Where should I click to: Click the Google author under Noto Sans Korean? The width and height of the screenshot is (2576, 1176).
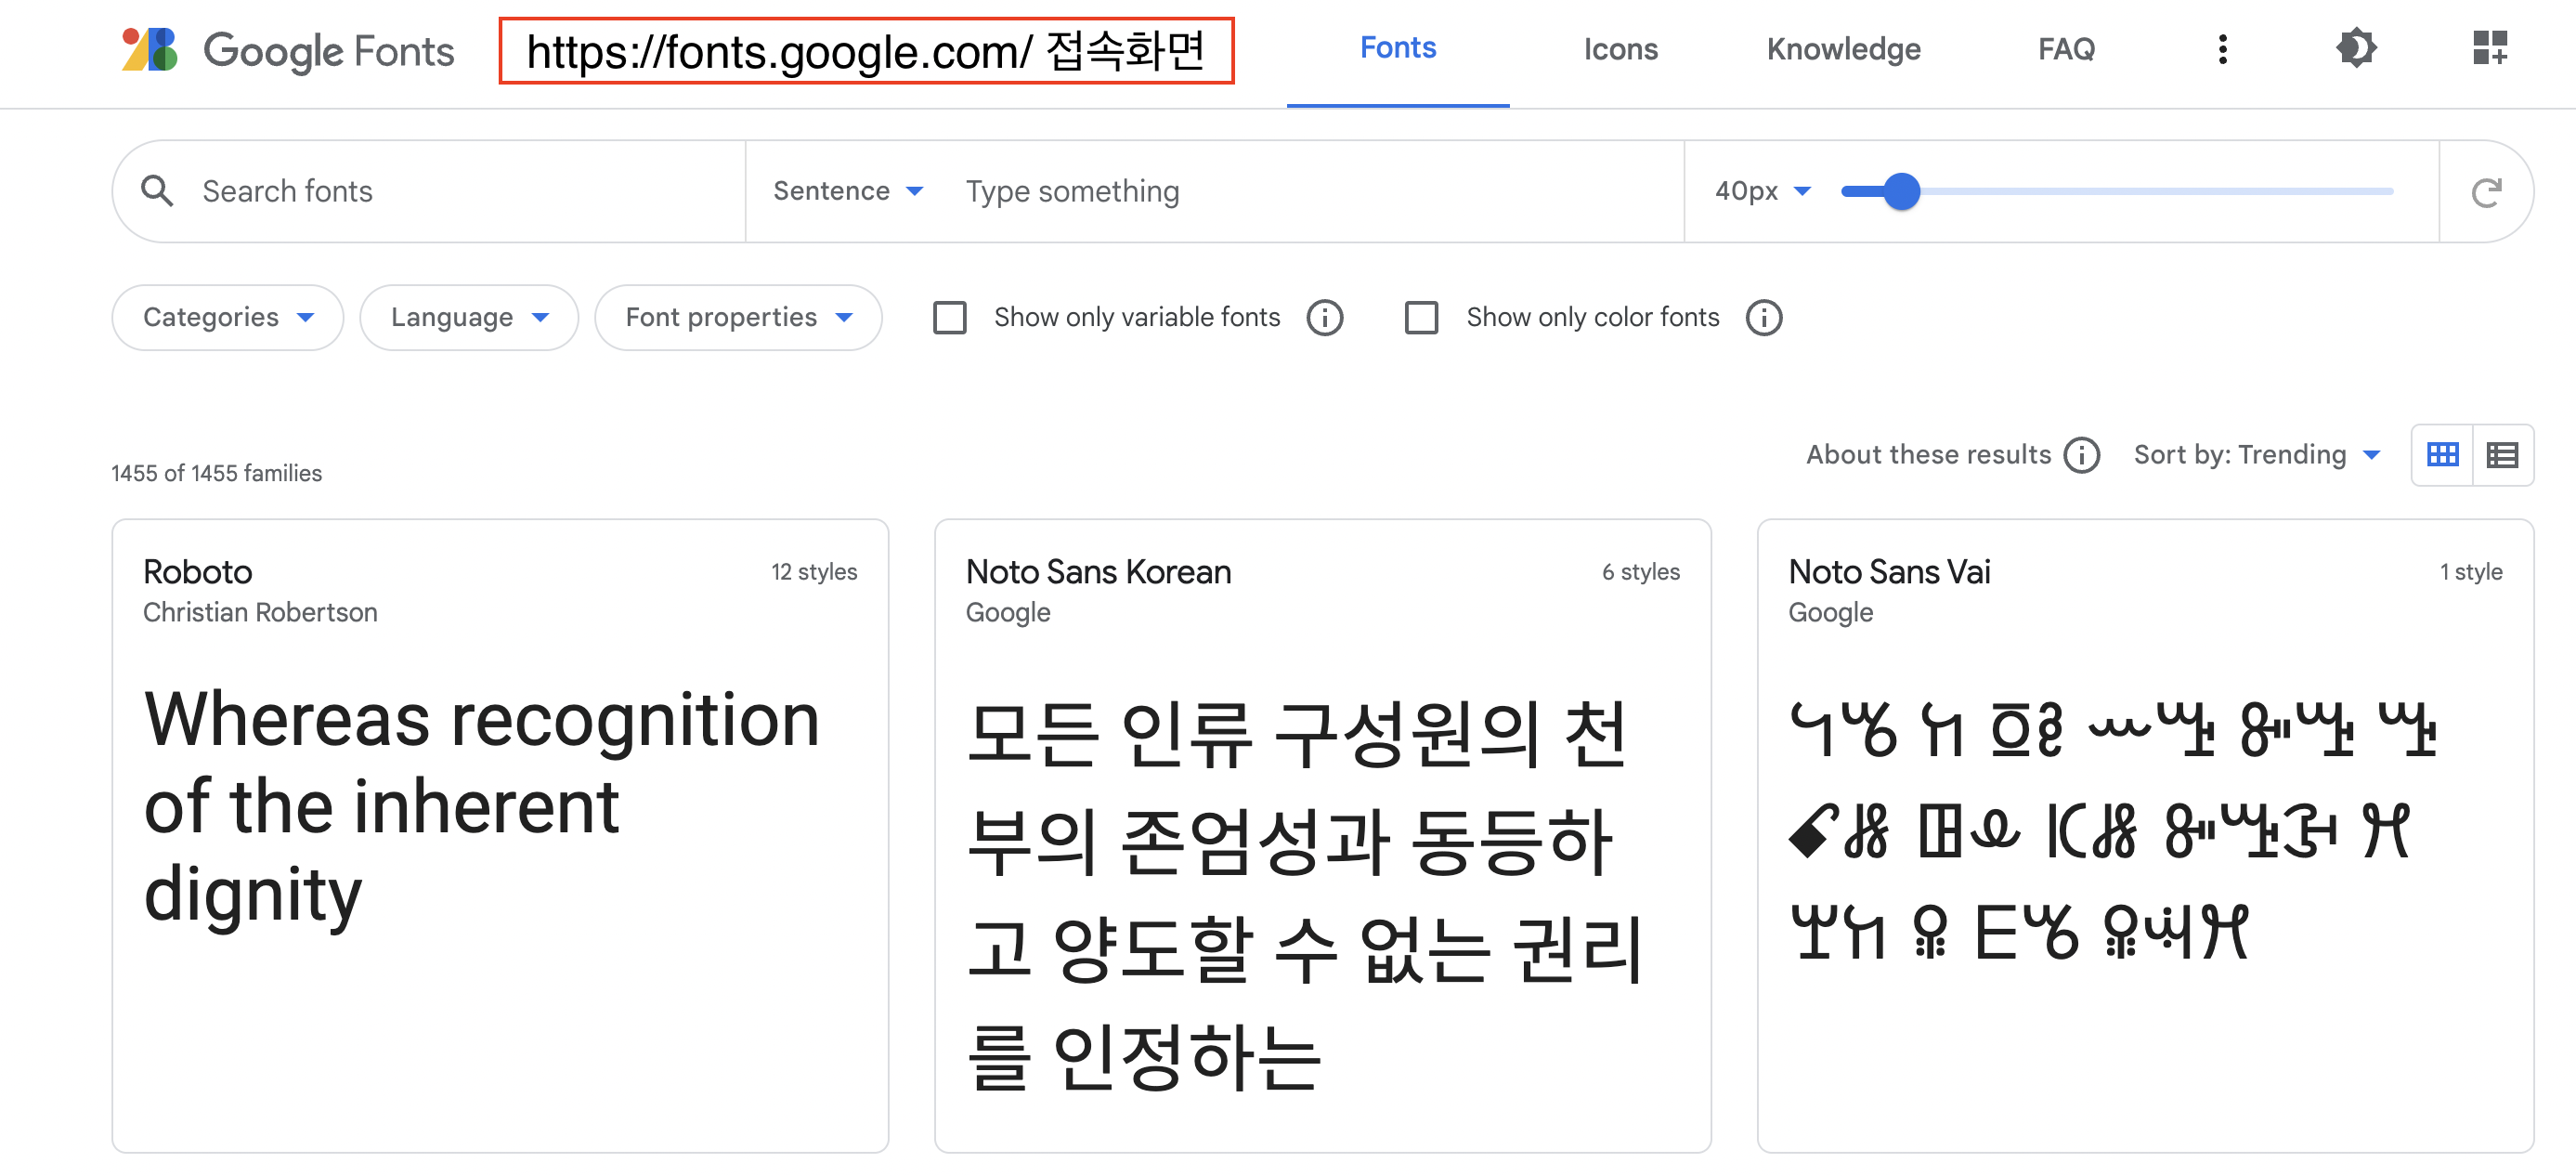(x=1007, y=612)
